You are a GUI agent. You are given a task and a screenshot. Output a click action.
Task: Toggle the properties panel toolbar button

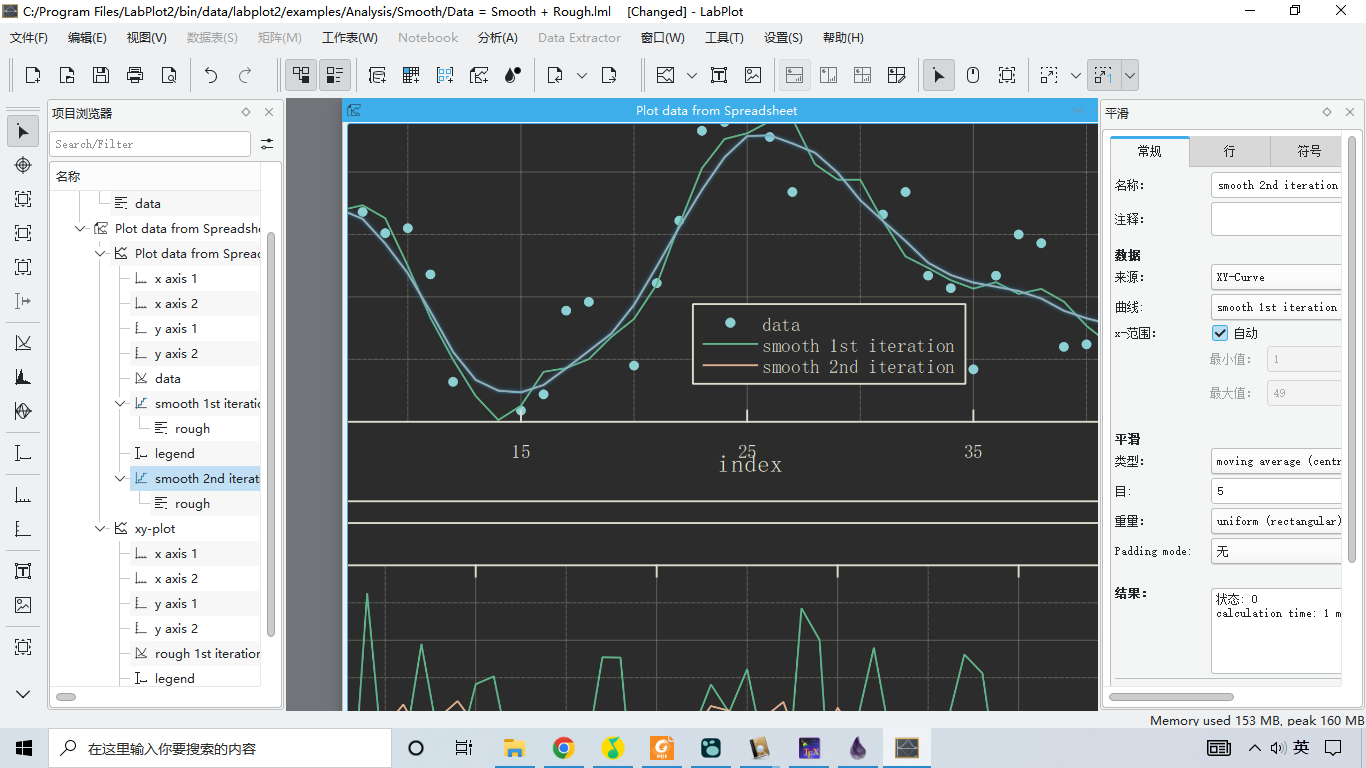tap(335, 75)
